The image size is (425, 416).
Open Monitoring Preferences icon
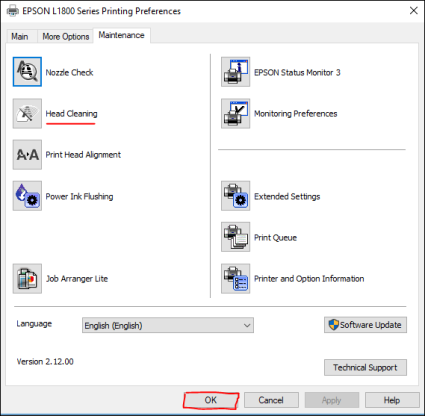pos(236,113)
